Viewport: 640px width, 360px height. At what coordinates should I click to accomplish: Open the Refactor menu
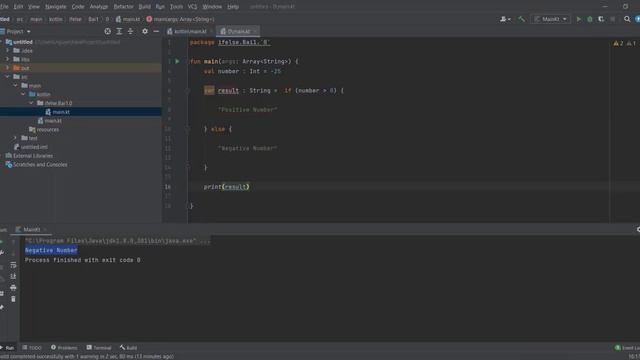(123, 7)
